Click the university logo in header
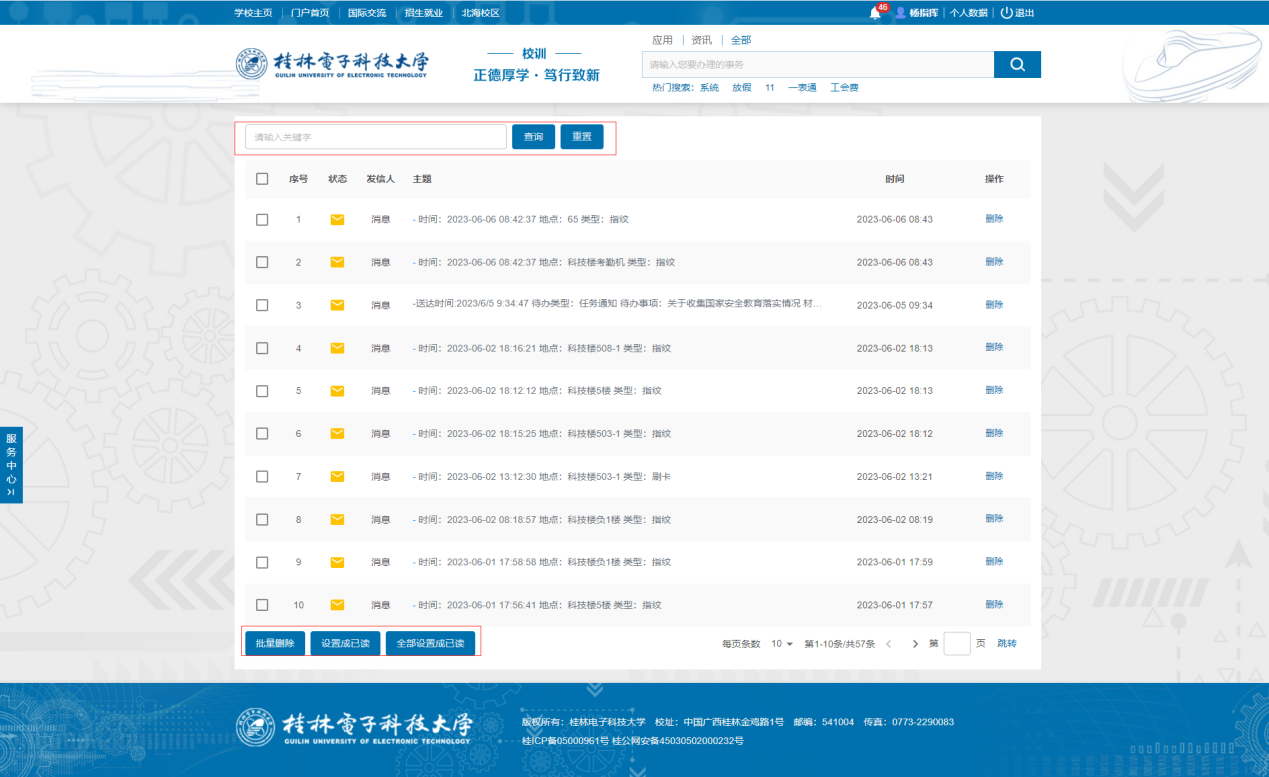 (332, 64)
